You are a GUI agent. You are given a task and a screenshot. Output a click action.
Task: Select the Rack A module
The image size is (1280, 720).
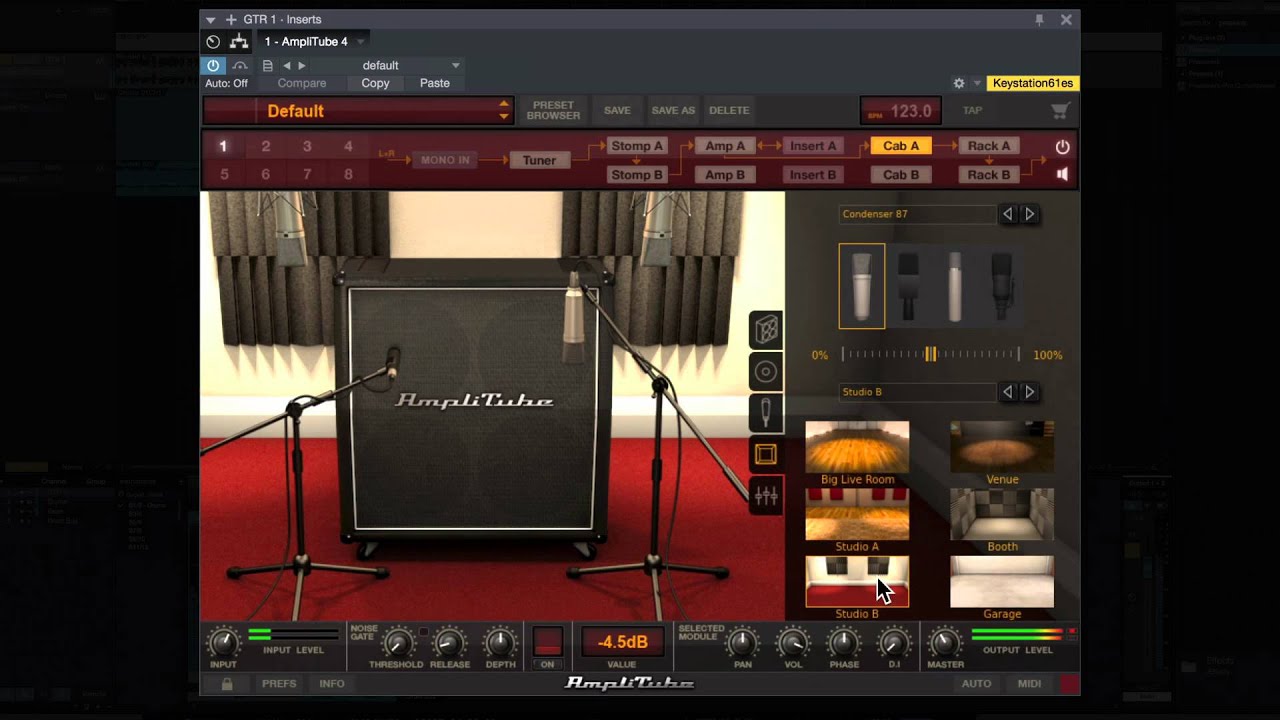click(x=989, y=146)
